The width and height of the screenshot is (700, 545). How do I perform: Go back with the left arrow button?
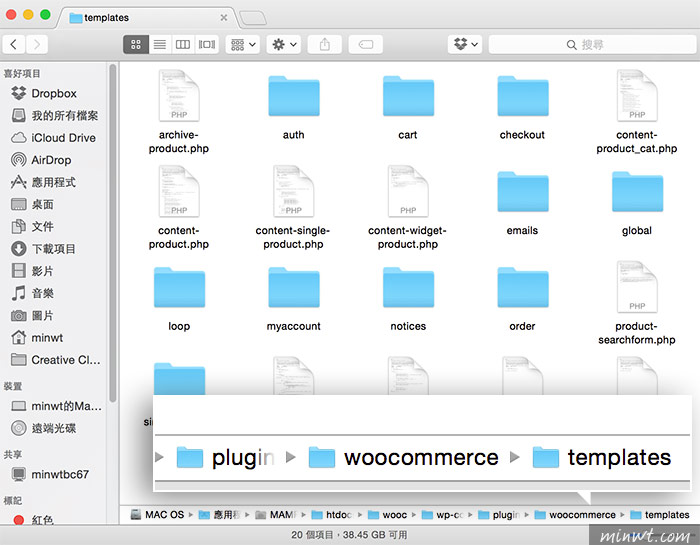coord(14,44)
